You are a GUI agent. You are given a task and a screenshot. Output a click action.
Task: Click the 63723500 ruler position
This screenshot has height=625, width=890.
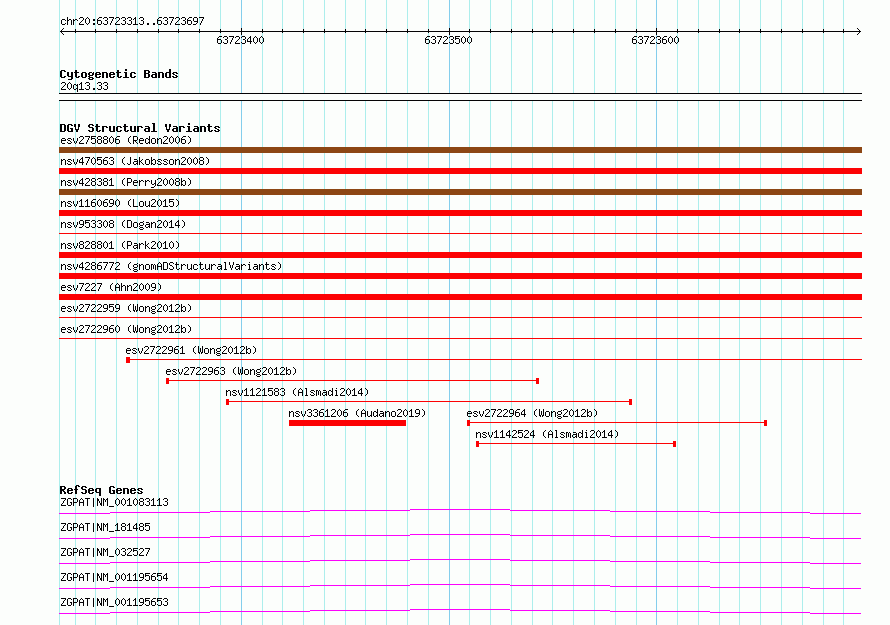448,40
